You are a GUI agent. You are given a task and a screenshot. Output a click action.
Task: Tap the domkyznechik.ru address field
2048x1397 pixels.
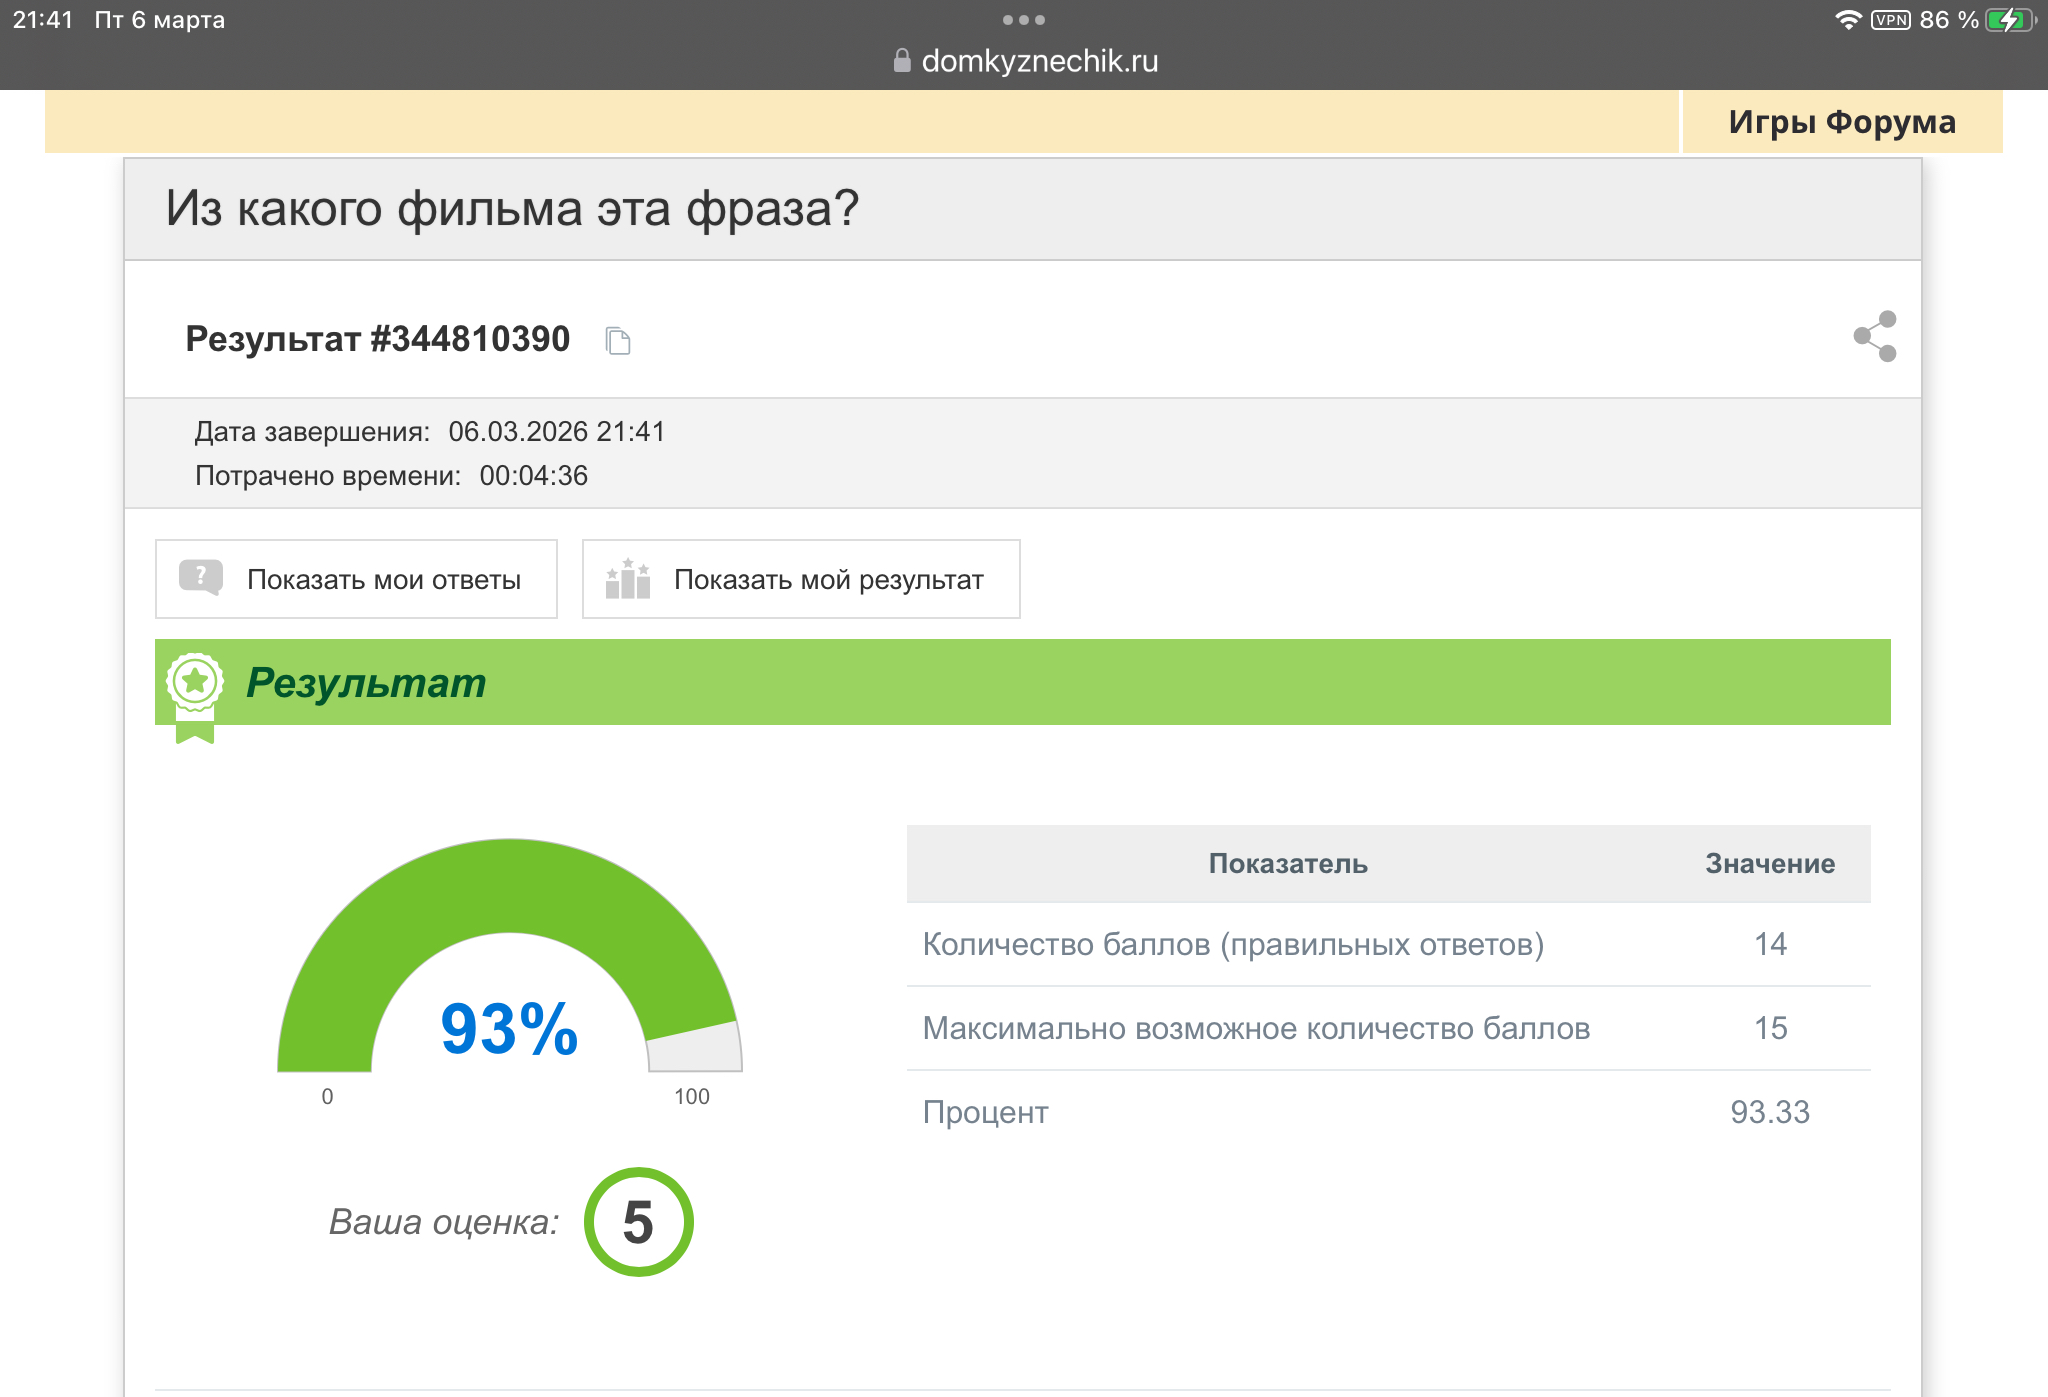(x=1039, y=61)
